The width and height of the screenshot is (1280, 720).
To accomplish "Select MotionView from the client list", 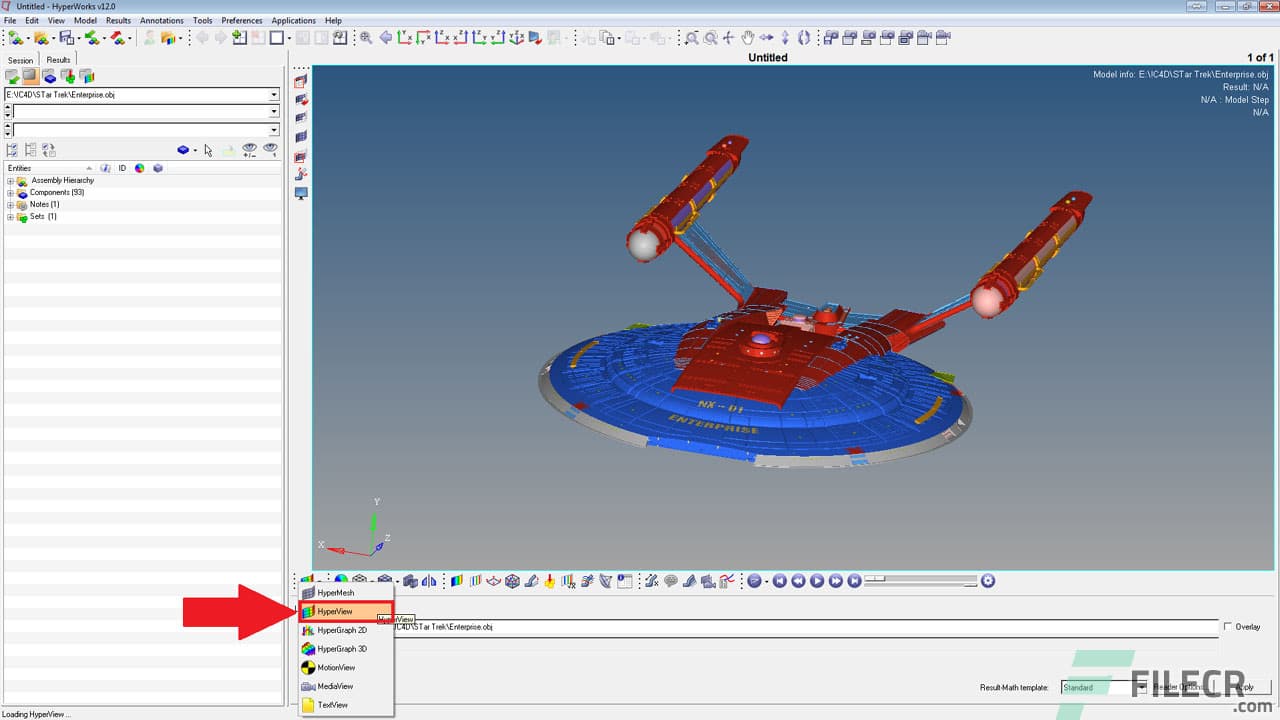I will click(x=338, y=667).
